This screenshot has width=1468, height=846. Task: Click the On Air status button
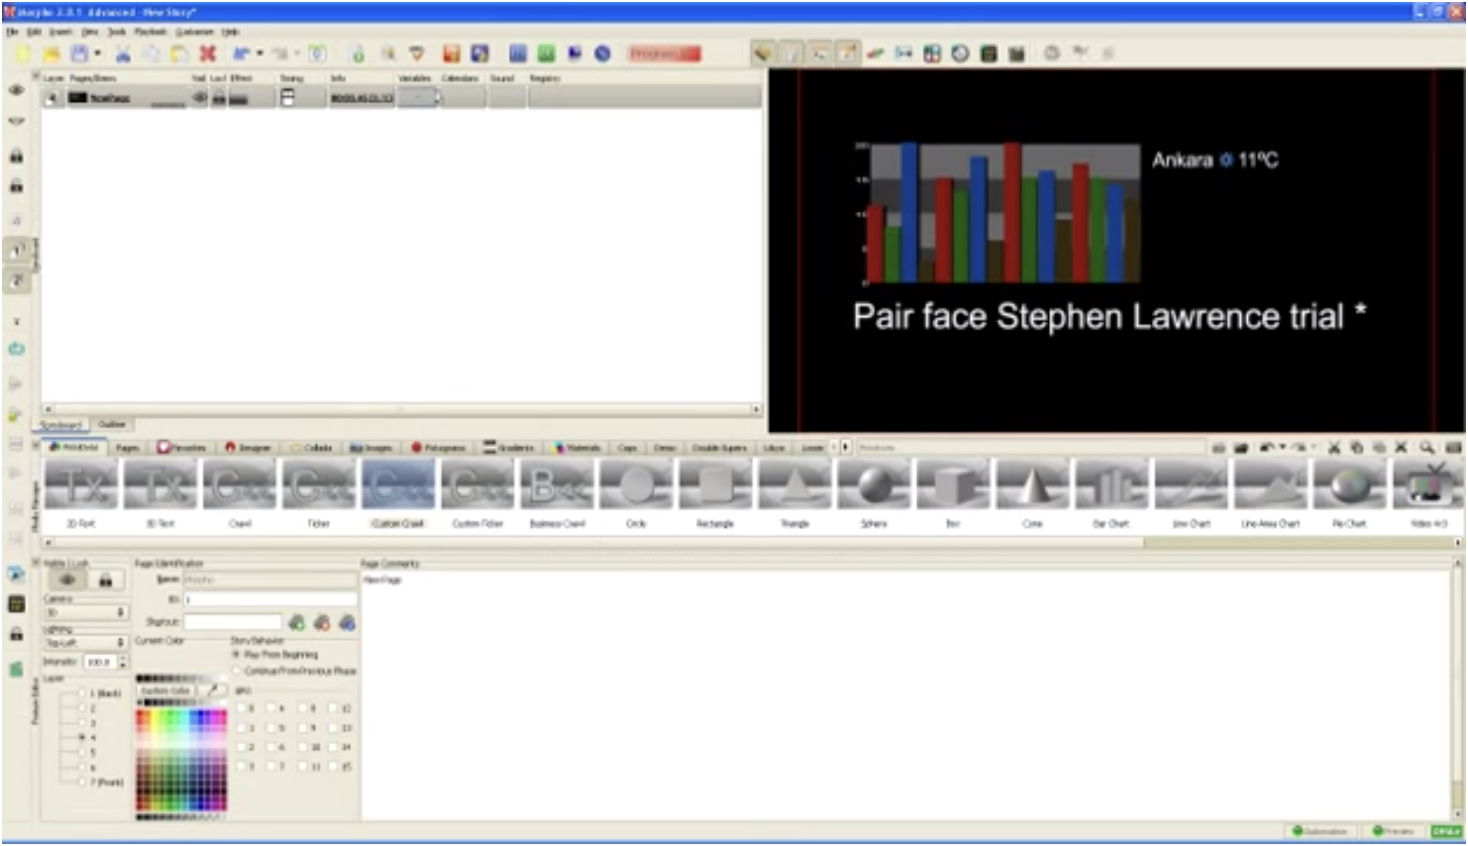[x=1446, y=831]
